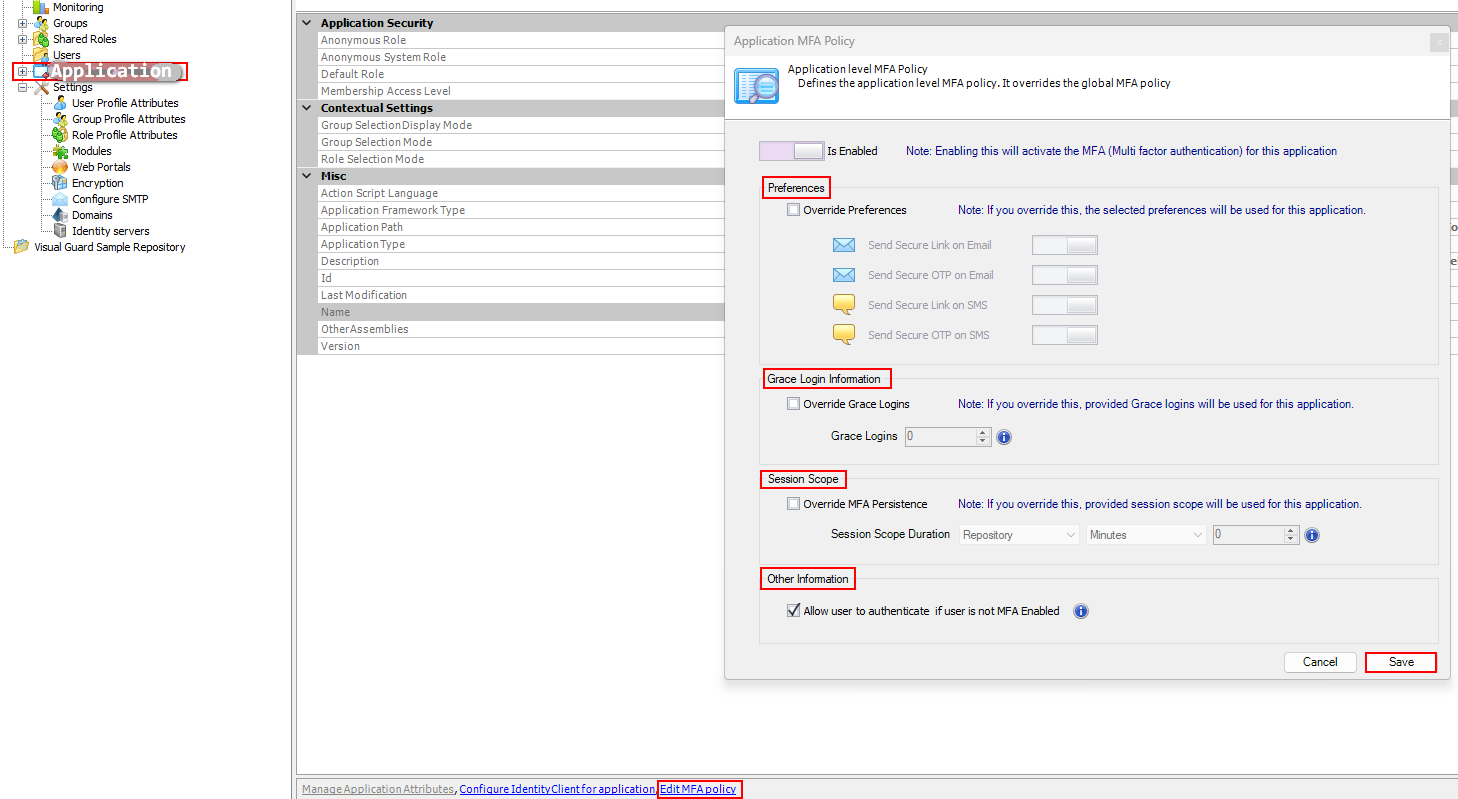Click info icon after MFA Enabled option
This screenshot has height=799, width=1458.
[x=1080, y=611]
